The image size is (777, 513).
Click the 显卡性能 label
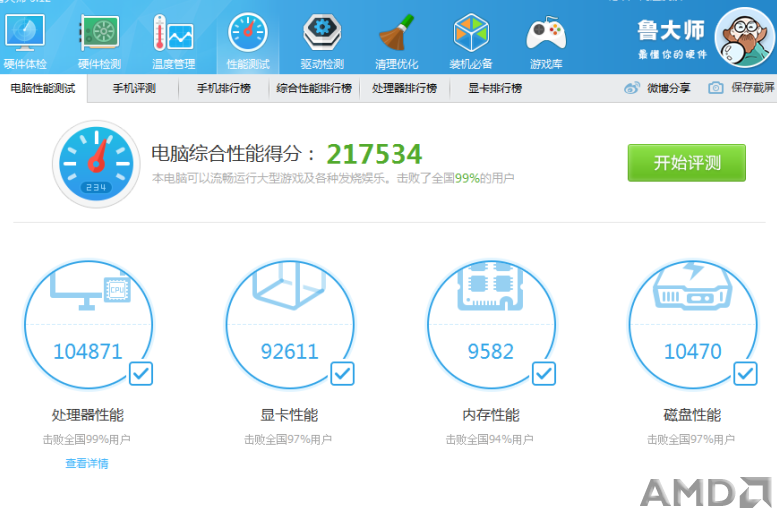click(x=289, y=415)
